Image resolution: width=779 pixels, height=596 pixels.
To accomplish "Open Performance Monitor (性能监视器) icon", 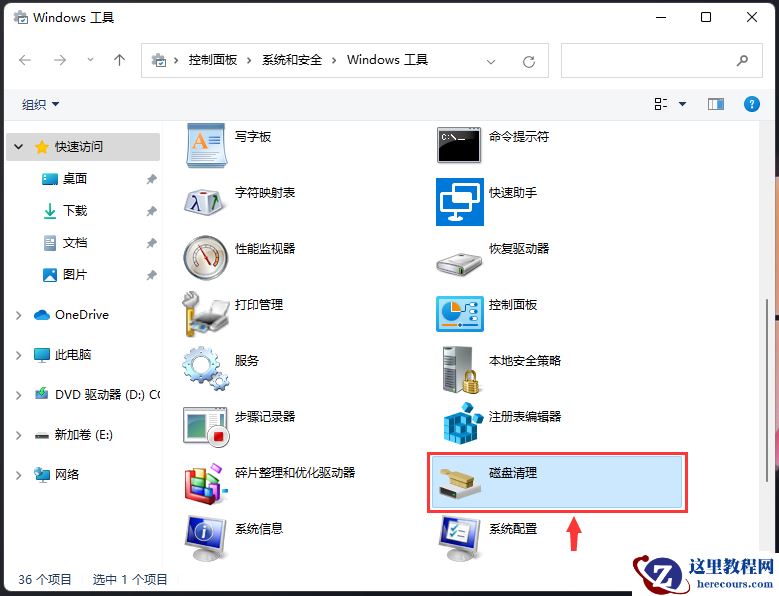I will tap(206, 257).
